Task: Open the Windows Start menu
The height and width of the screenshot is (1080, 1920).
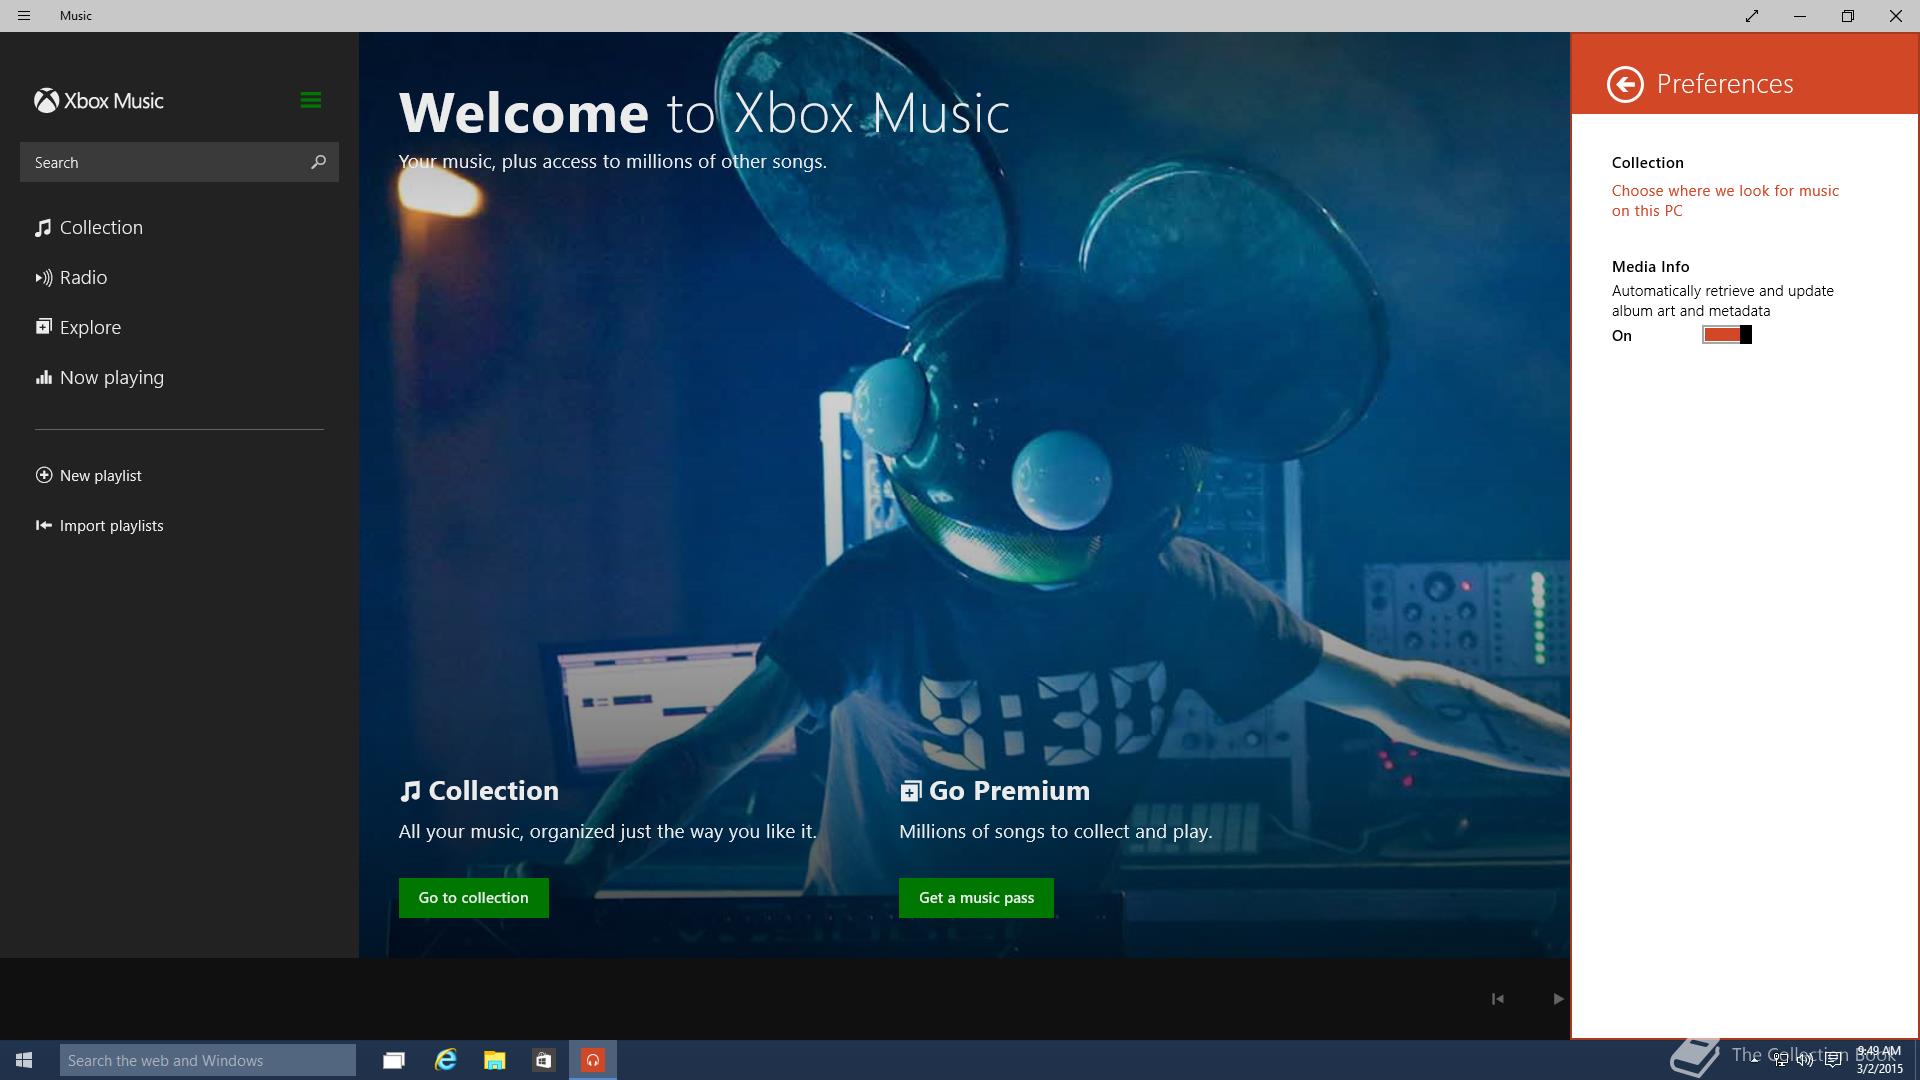Action: (x=24, y=1060)
